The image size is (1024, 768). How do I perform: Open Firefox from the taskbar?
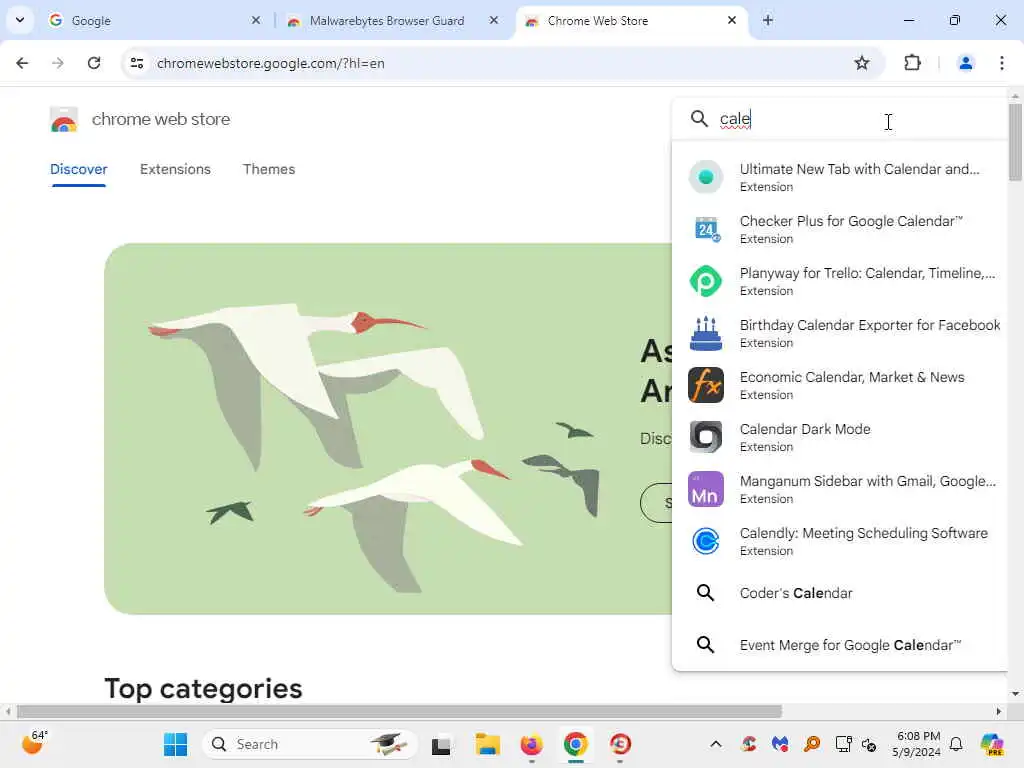tap(532, 744)
